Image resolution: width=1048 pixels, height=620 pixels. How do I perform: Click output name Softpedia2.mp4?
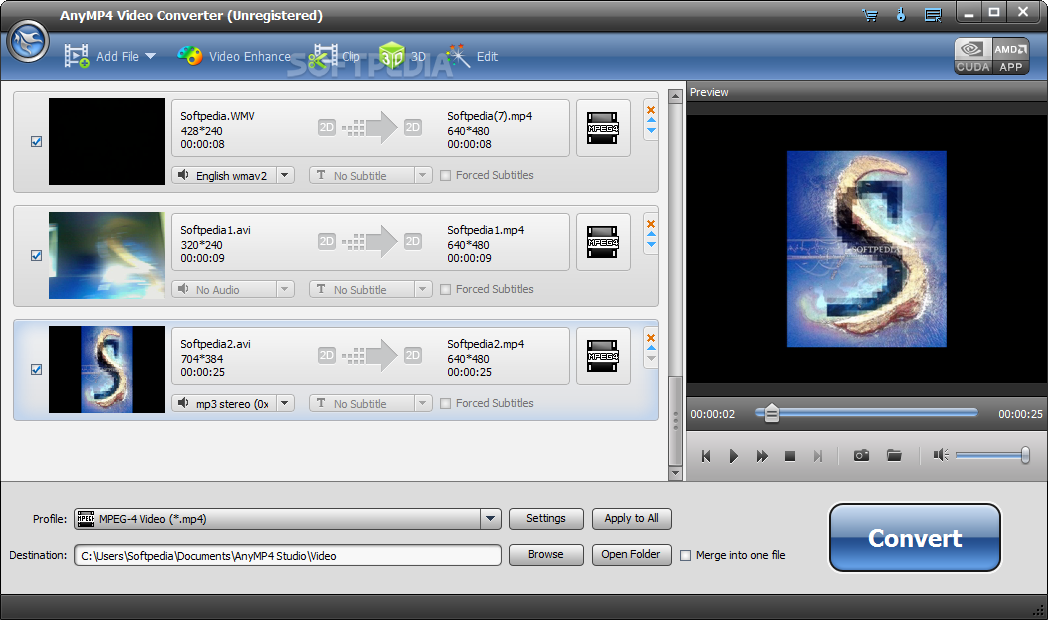tap(486, 343)
